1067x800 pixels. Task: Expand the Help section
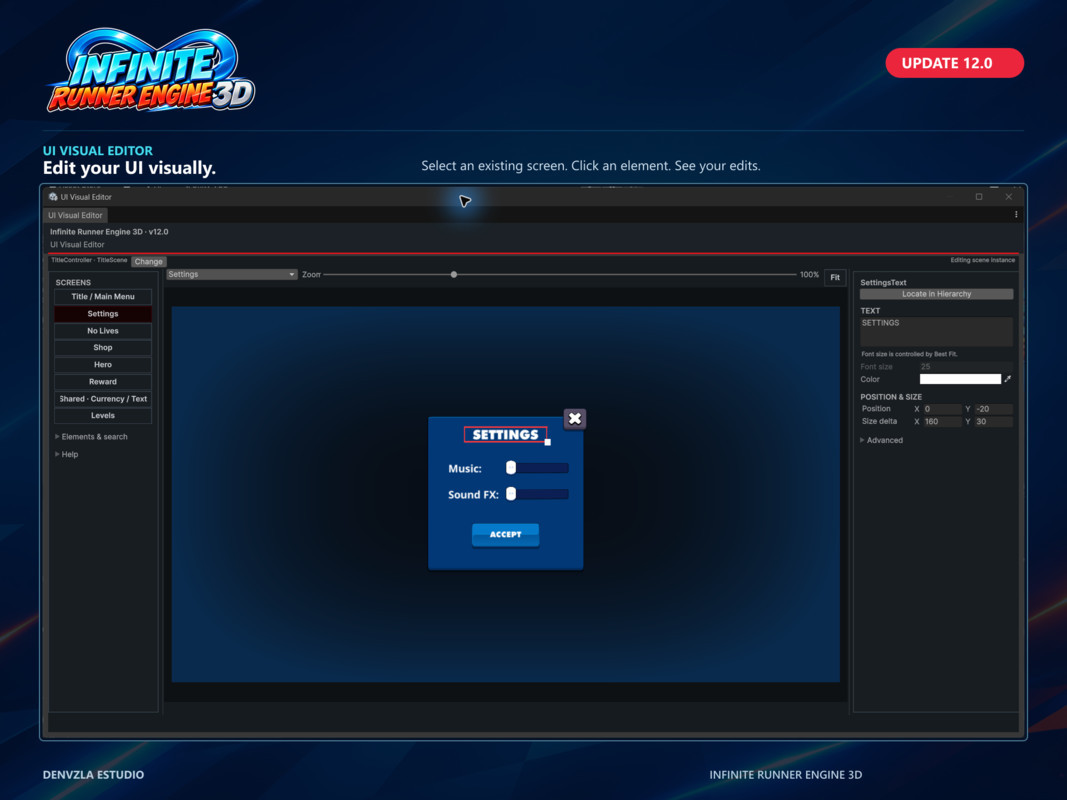pyautogui.click(x=67, y=454)
